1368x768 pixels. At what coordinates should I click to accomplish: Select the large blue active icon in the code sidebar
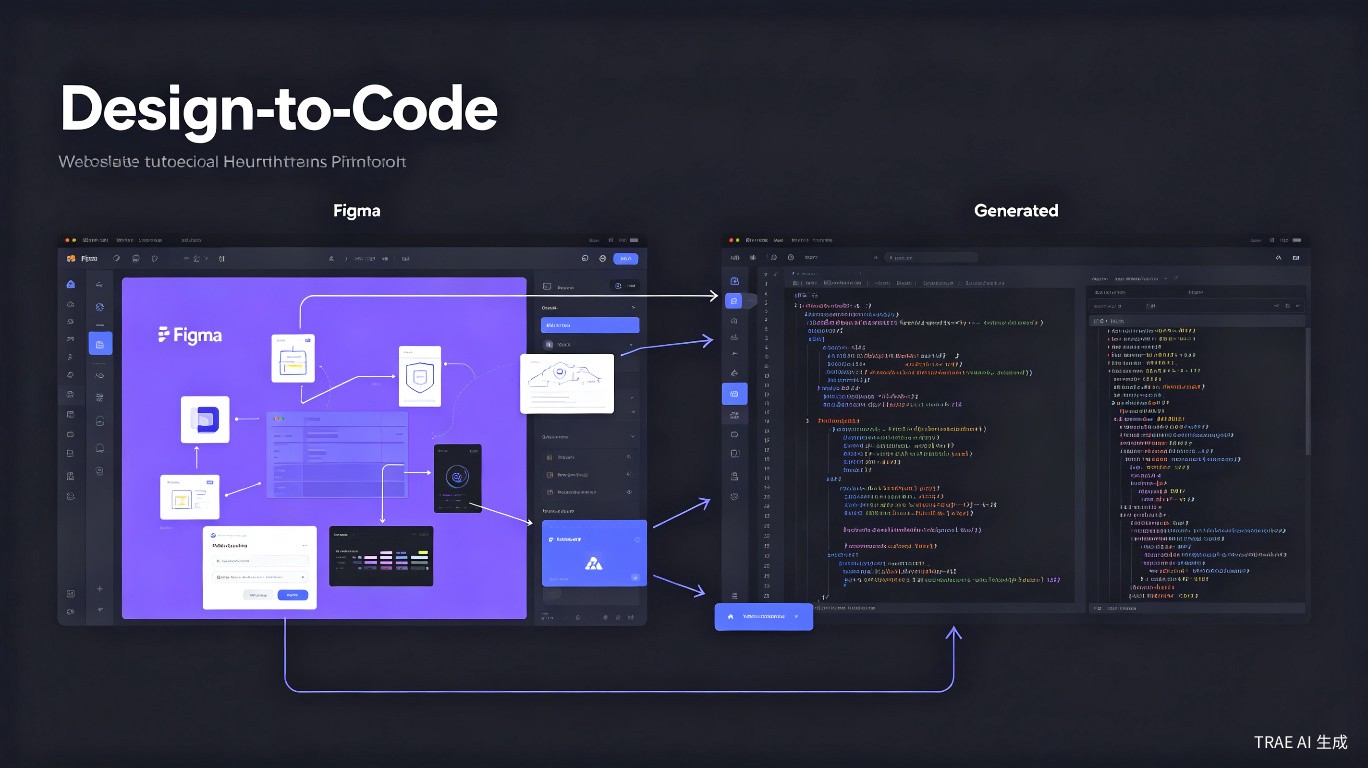[734, 394]
